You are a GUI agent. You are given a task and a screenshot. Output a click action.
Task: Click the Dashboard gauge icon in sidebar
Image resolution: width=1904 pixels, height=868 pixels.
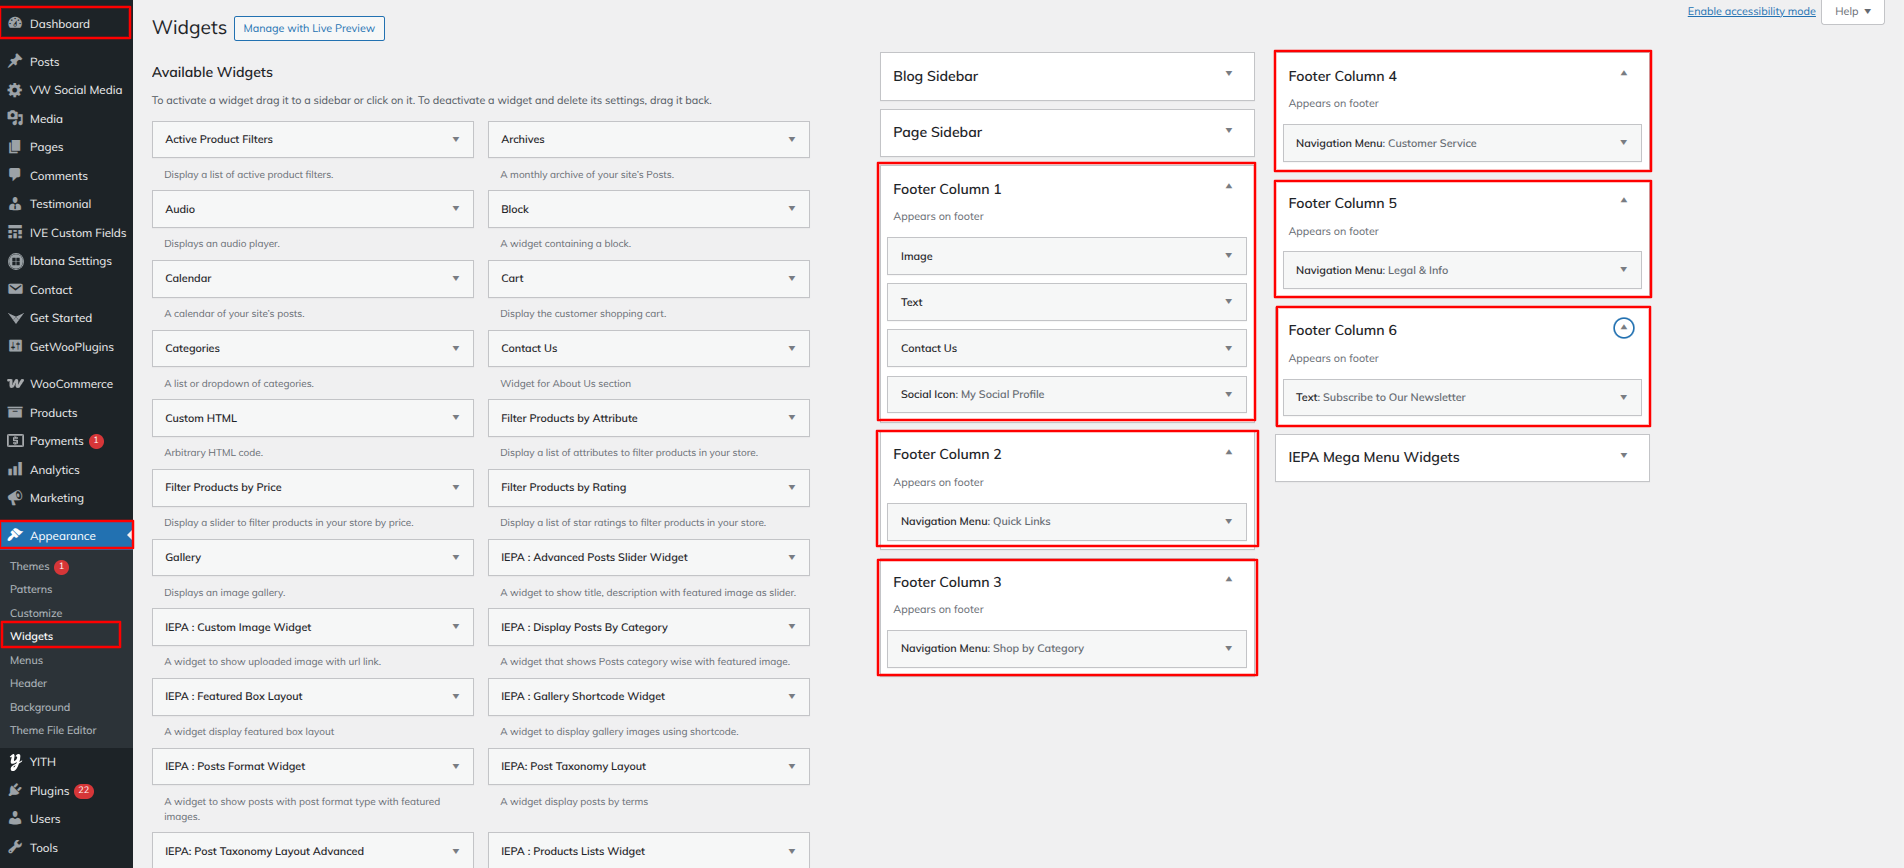tap(15, 23)
